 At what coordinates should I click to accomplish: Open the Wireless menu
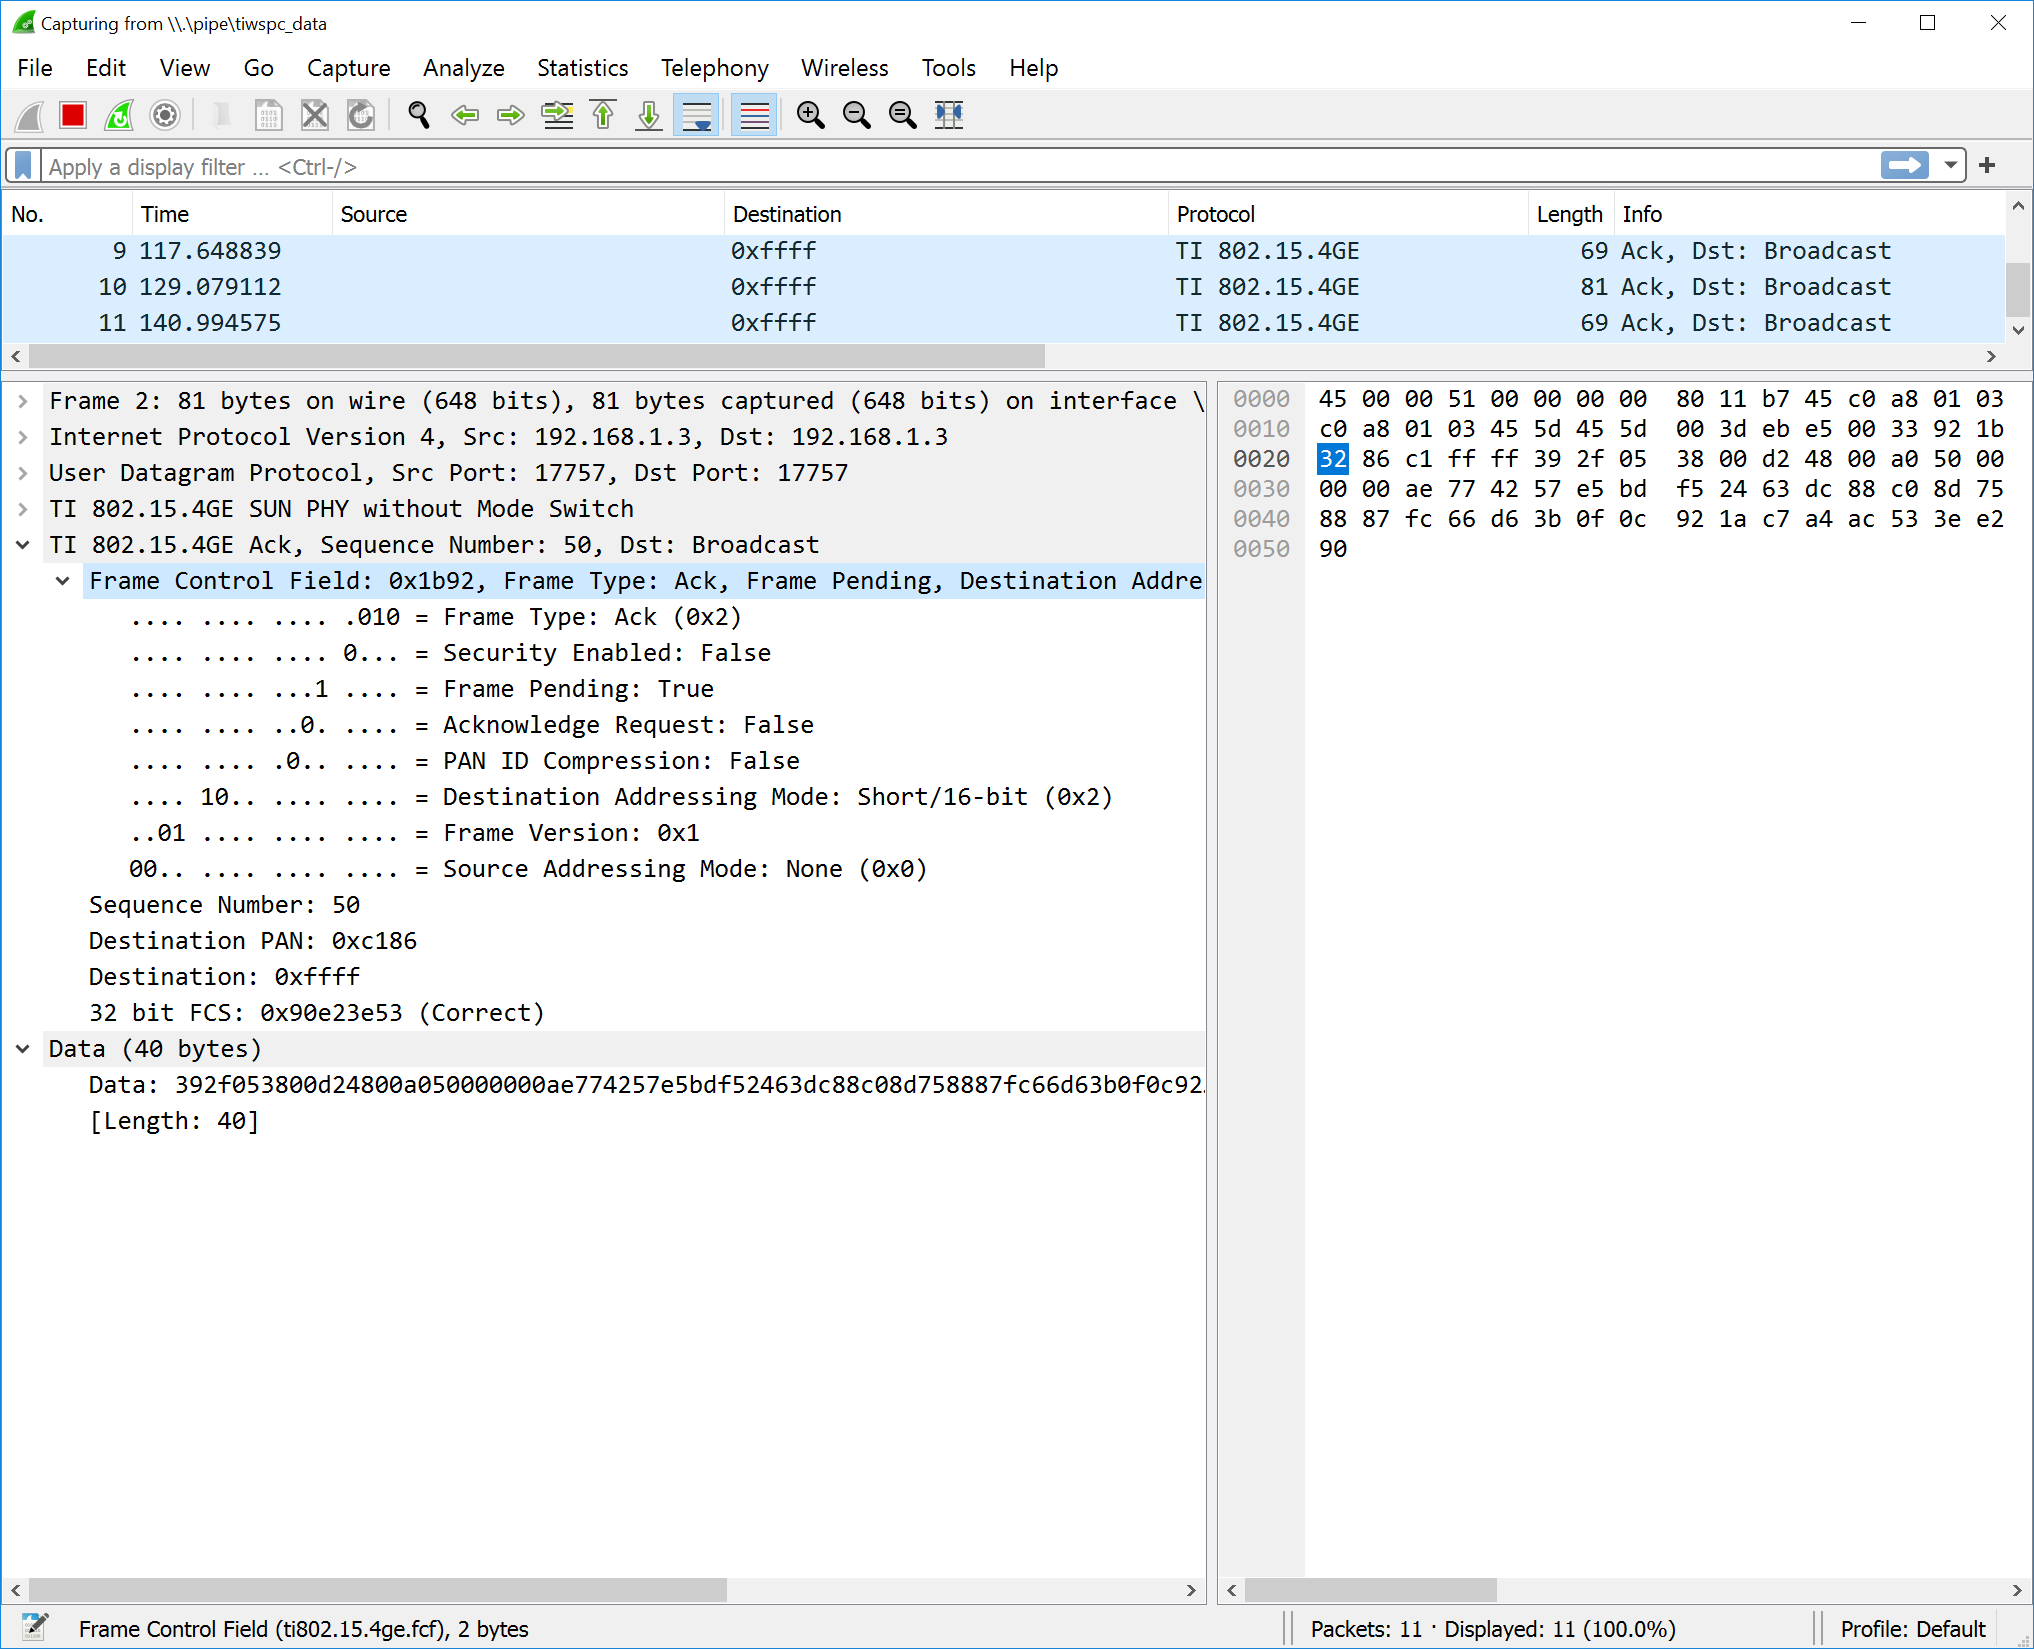(845, 68)
